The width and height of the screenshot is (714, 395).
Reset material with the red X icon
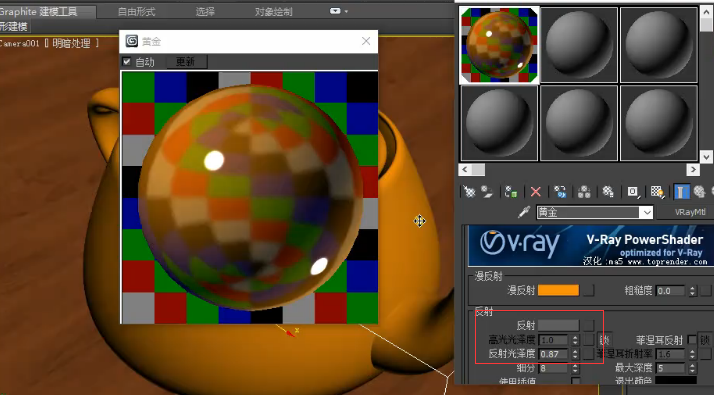click(536, 192)
